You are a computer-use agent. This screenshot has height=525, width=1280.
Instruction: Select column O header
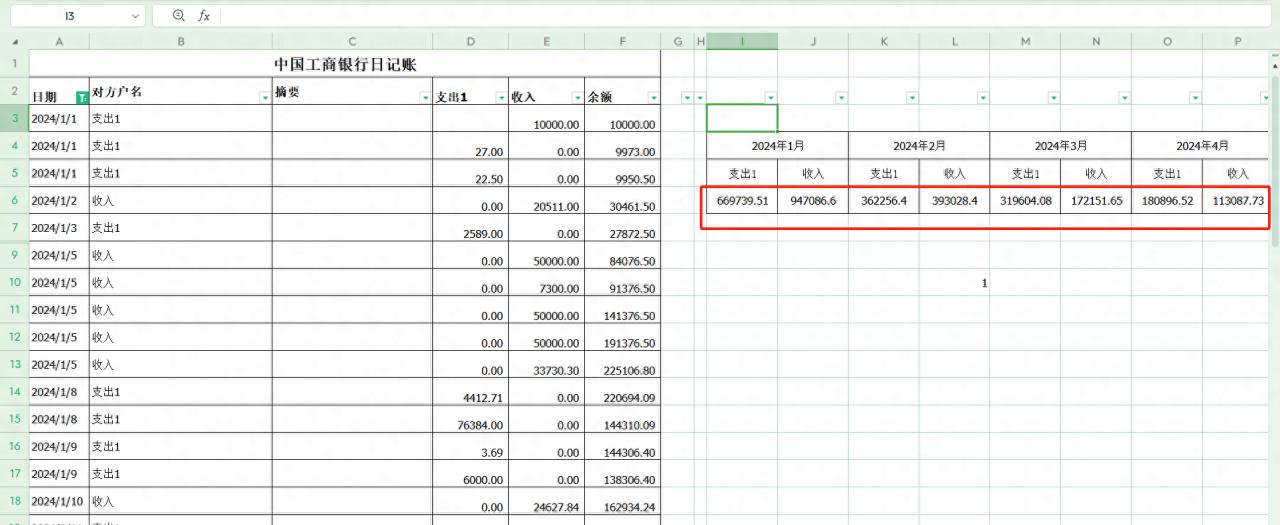[1167, 41]
